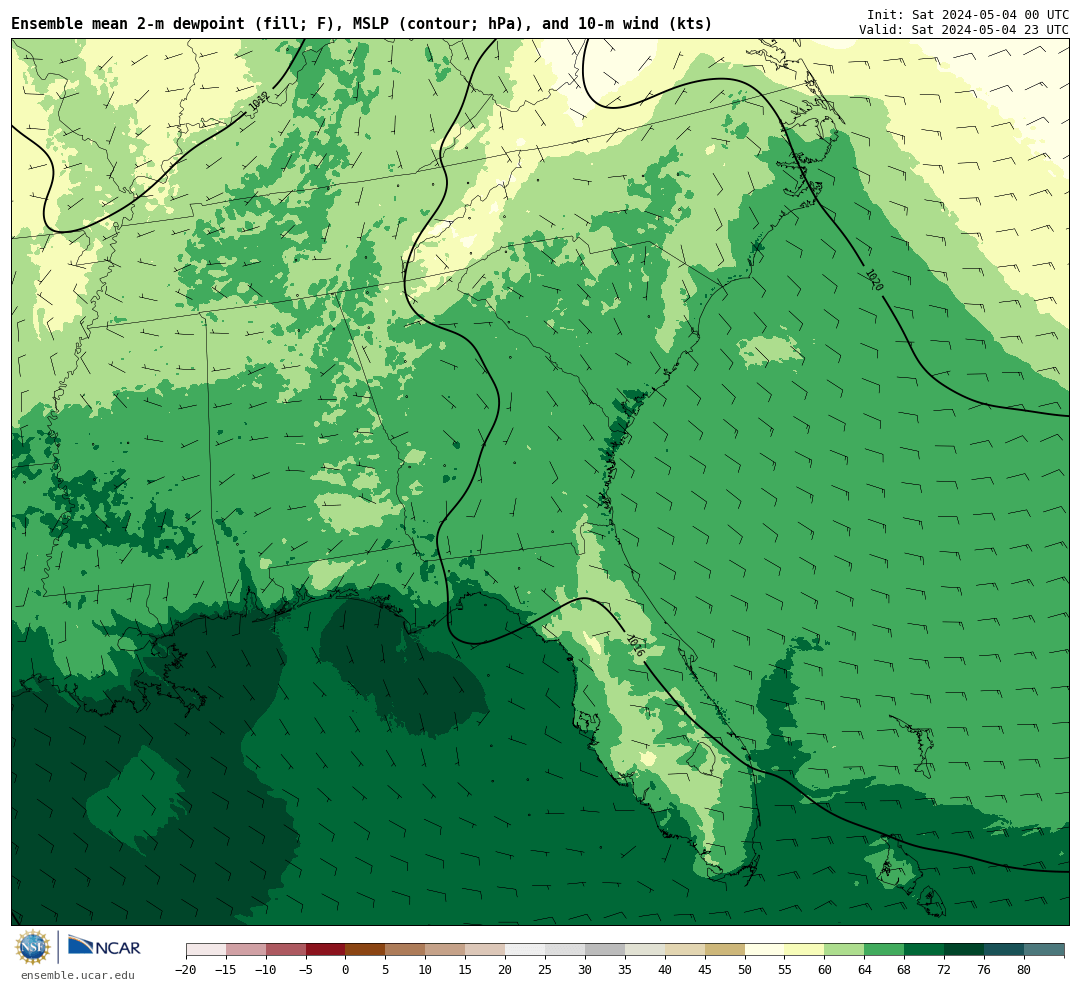
Task: Select the 68 to 72 dark green swatch
Action: (x=925, y=950)
